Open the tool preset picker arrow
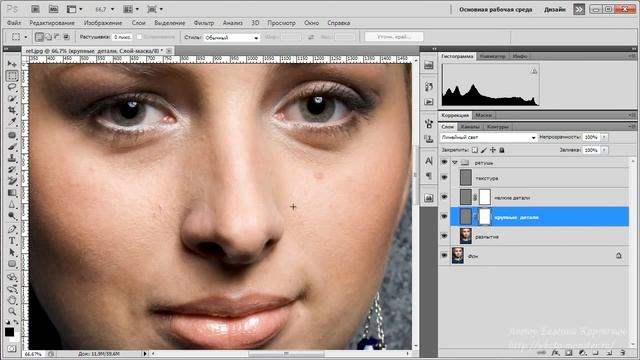Viewport: 640px width, 360px height. (x=26, y=37)
